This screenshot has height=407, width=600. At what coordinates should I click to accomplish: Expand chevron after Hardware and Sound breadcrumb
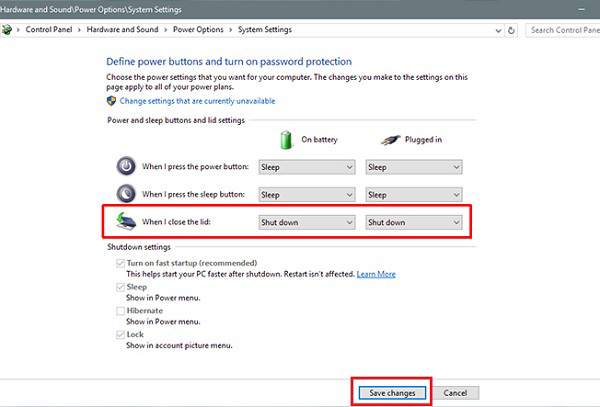point(165,30)
